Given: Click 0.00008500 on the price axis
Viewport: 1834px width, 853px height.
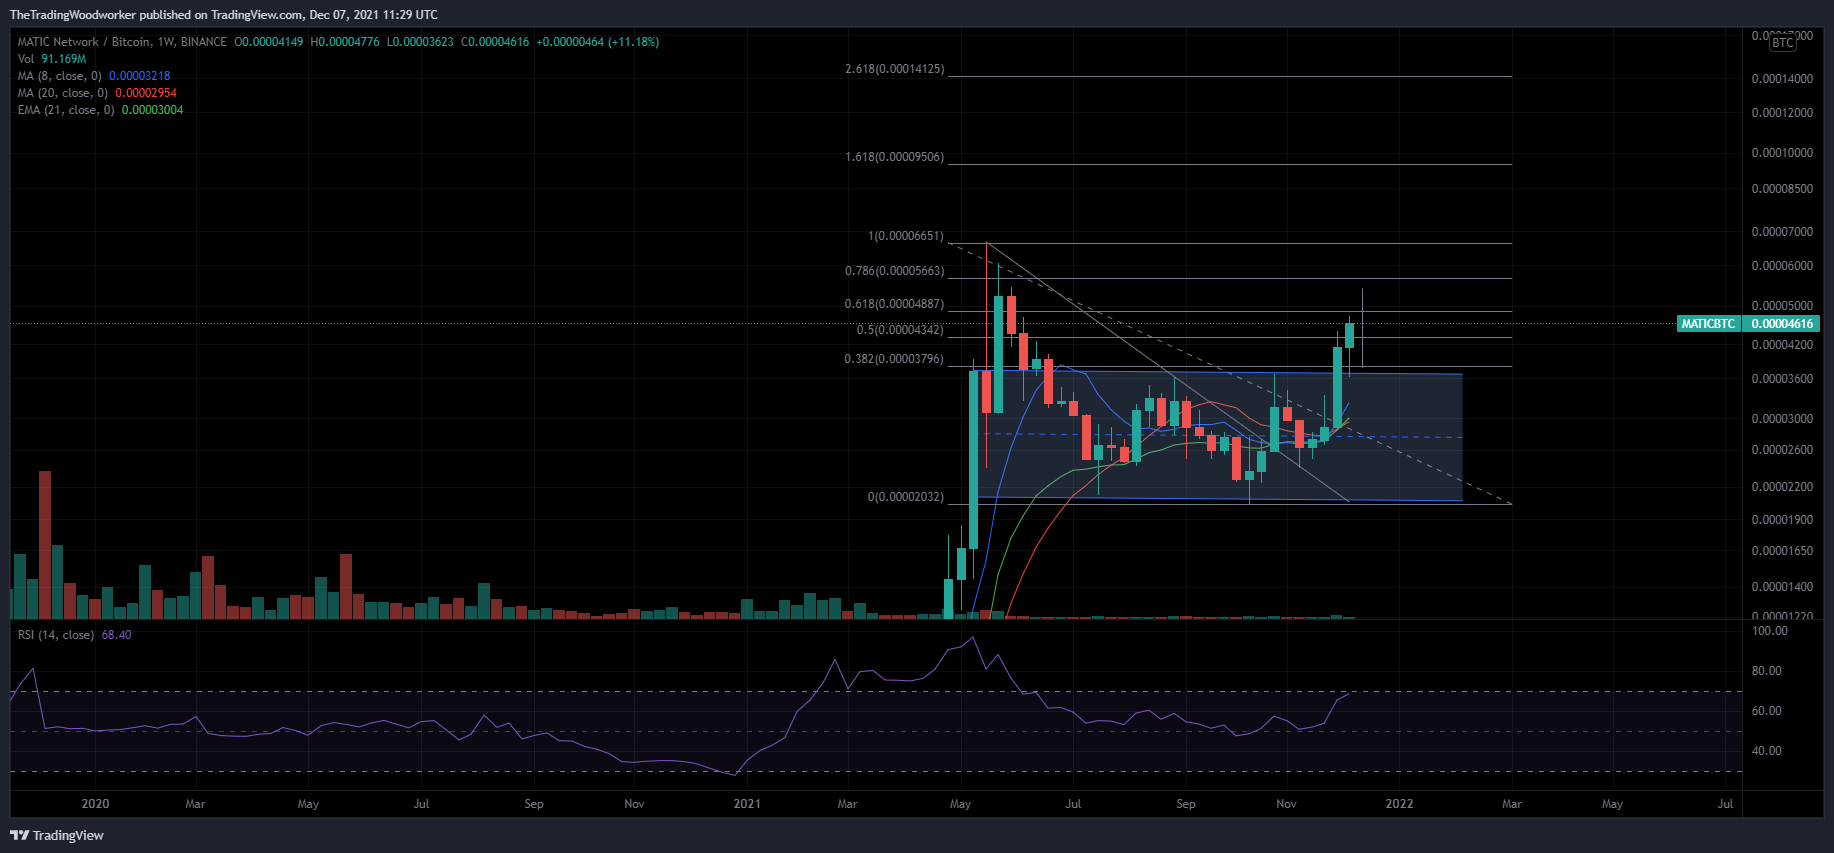Looking at the screenshot, I should [1782, 189].
